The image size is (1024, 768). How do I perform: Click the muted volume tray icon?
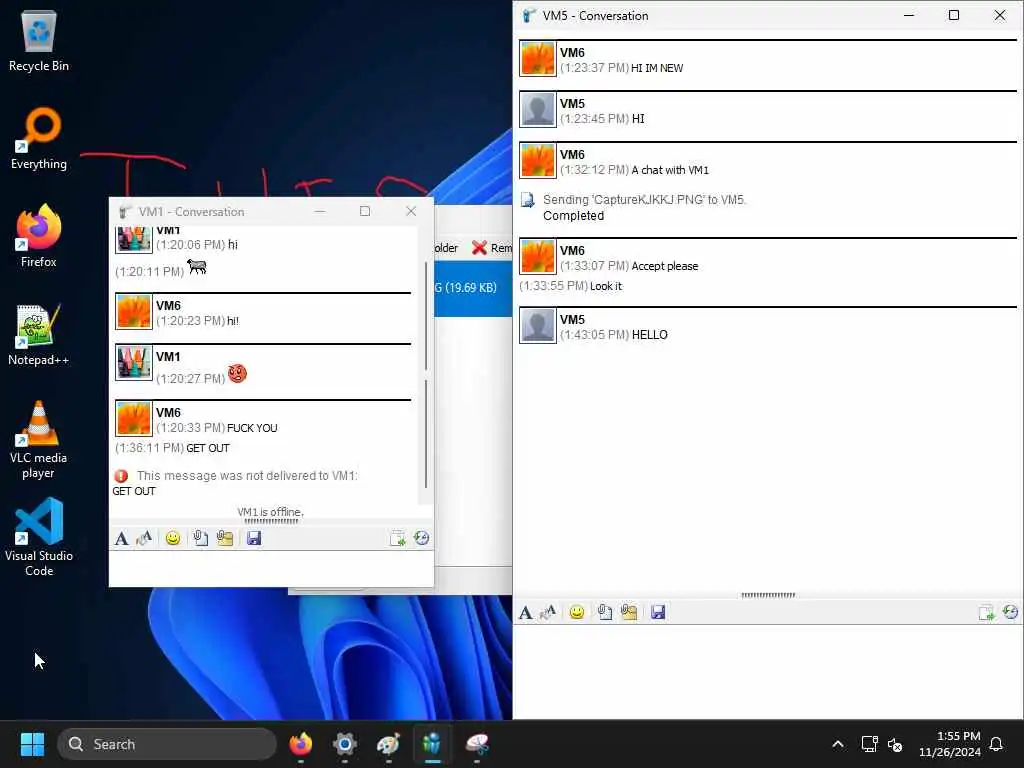coord(895,744)
